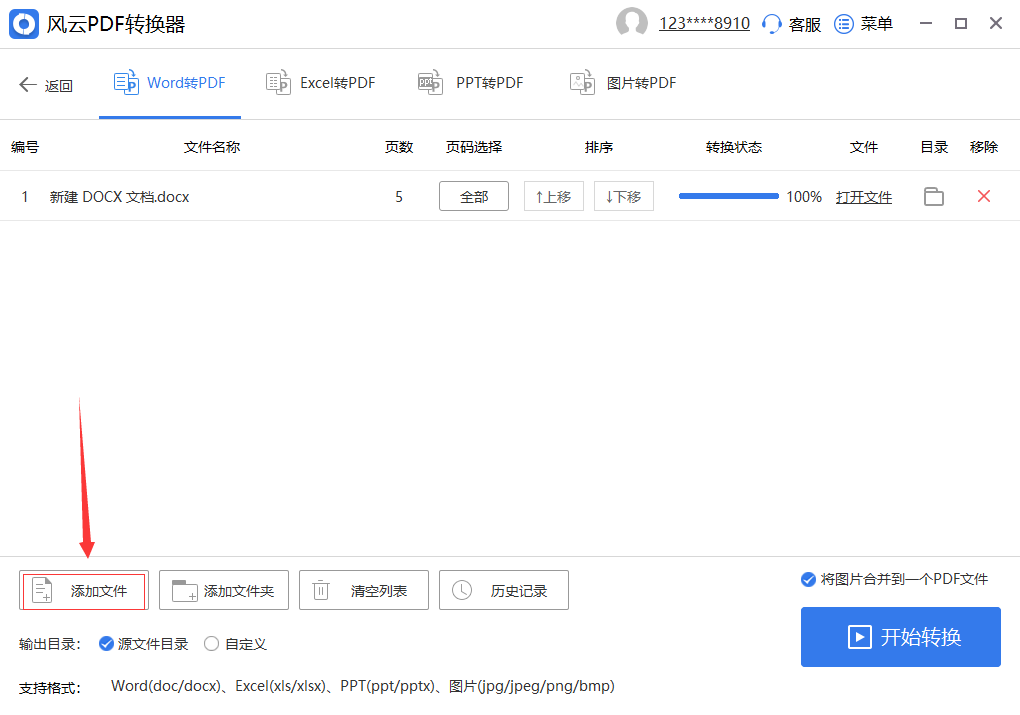Open the user avatar profile icon

pyautogui.click(x=632, y=23)
